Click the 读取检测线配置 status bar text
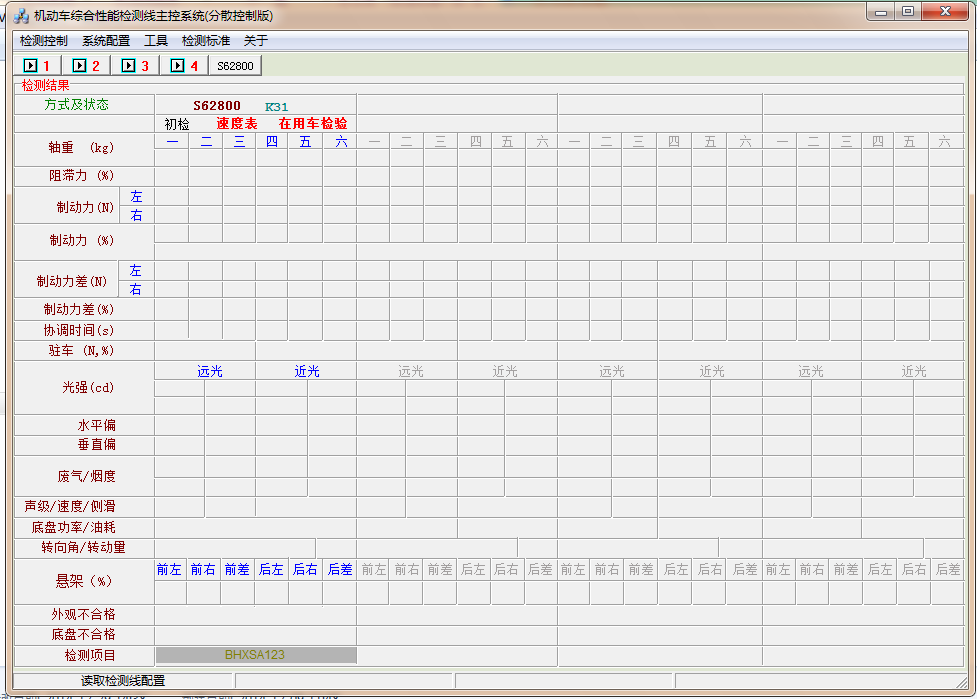The image size is (977, 699). (x=123, y=681)
